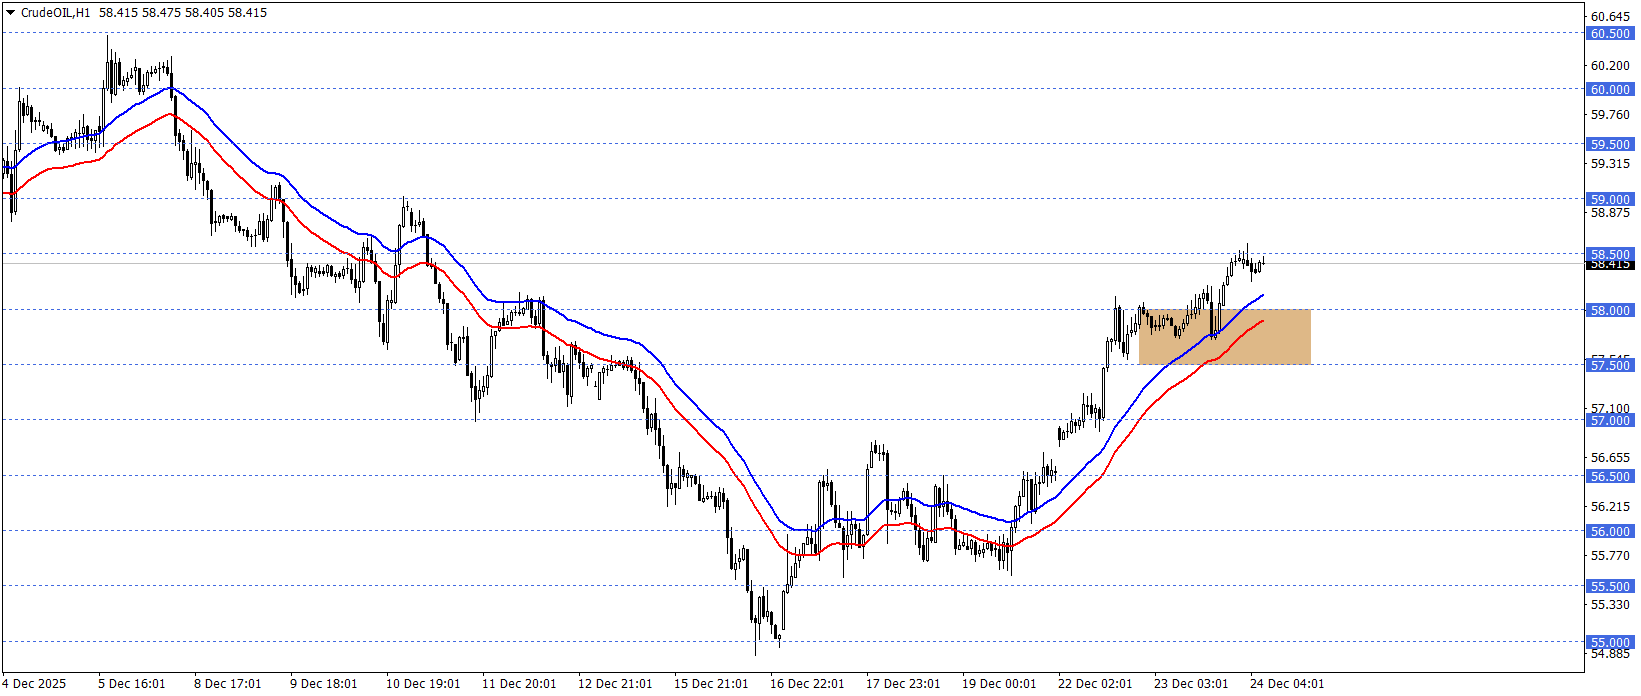
Task: Select the 24 Dec 04:01 time axis label
Action: click(1287, 684)
